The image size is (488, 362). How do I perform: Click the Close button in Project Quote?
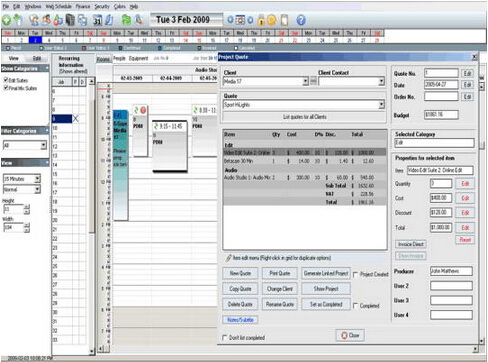350,335
